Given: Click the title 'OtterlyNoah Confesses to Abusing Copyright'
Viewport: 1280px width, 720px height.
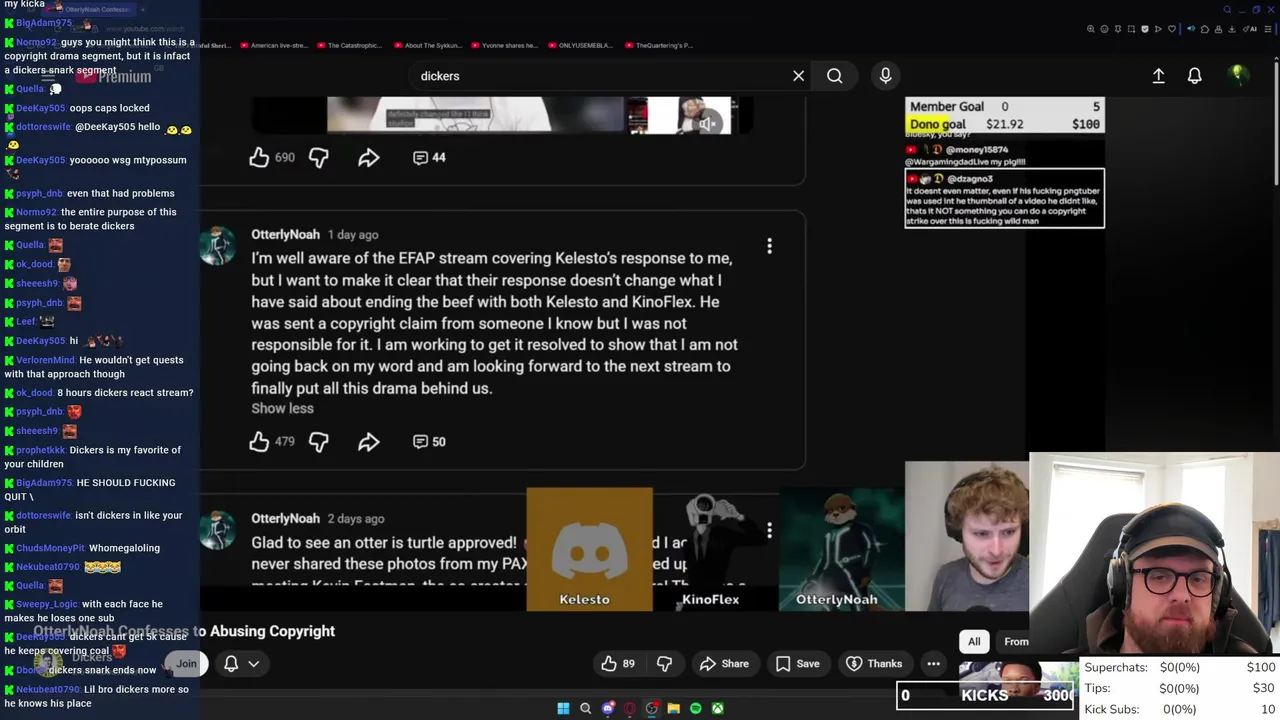Looking at the screenshot, I should pos(184,631).
